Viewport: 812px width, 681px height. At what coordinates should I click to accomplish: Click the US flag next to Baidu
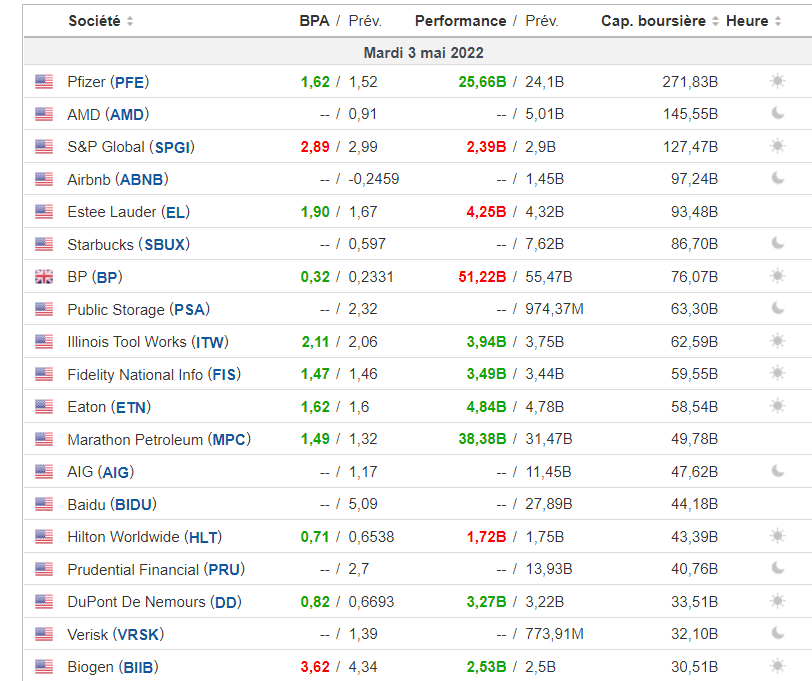(44, 504)
